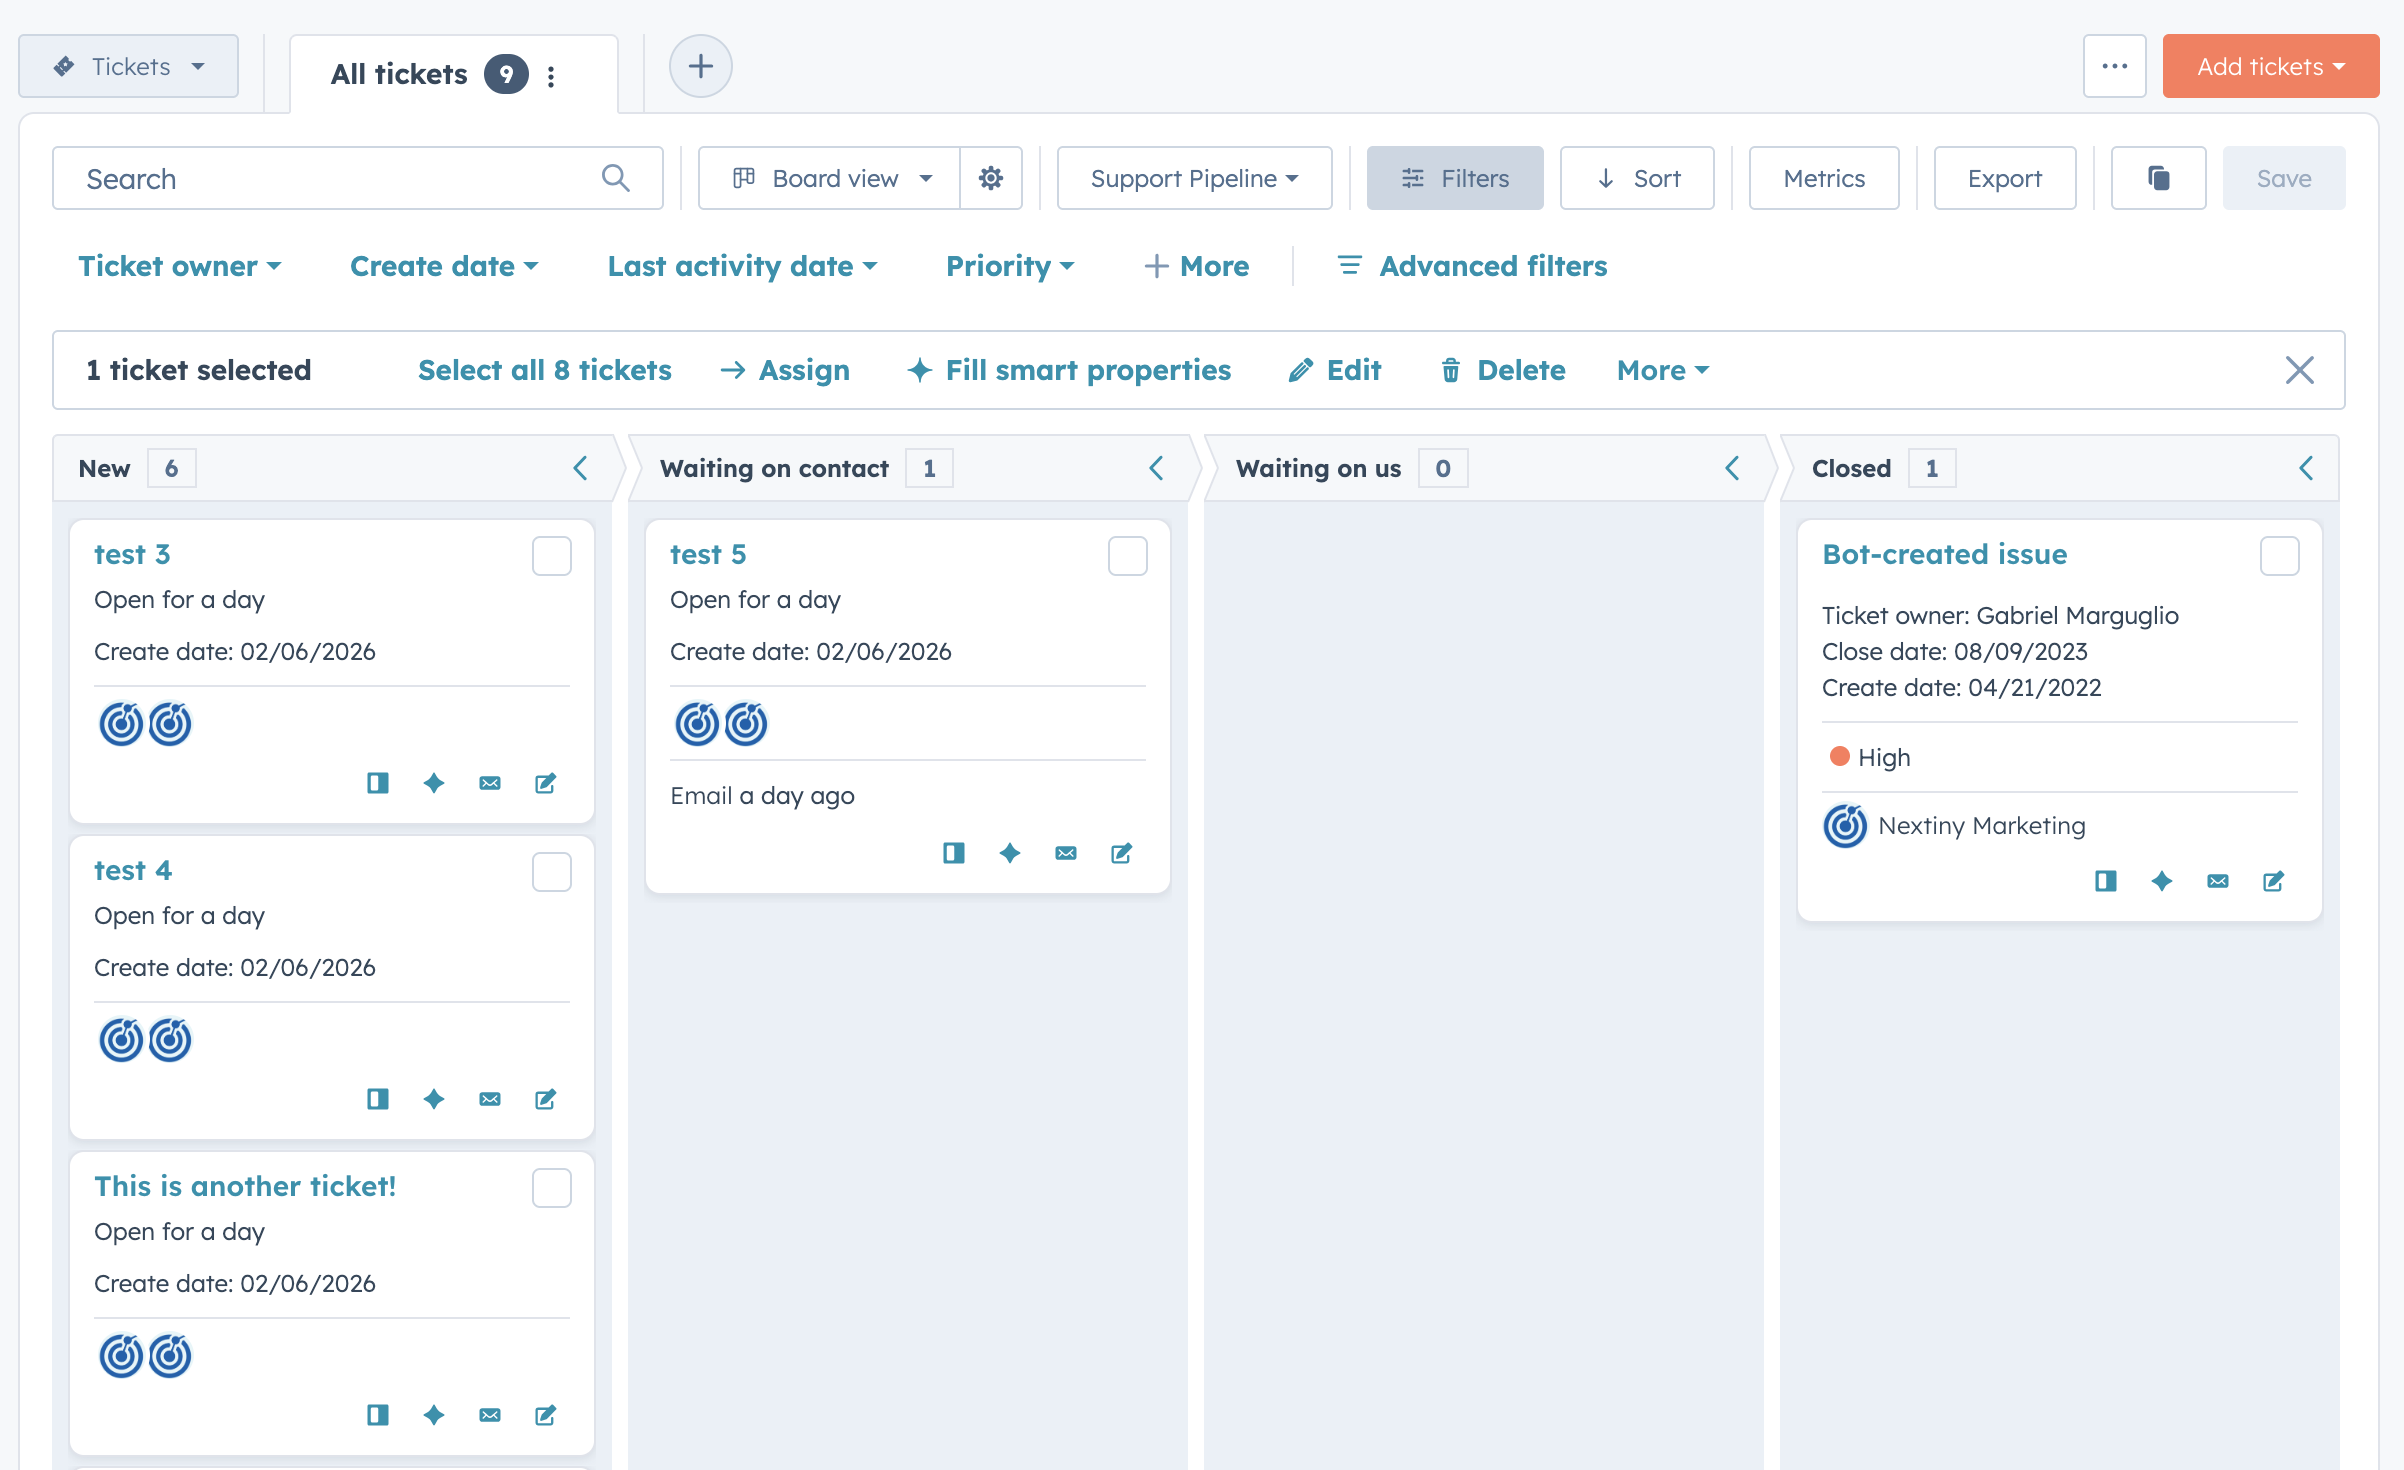
Task: Click the search magnifier icon
Action: tap(616, 178)
